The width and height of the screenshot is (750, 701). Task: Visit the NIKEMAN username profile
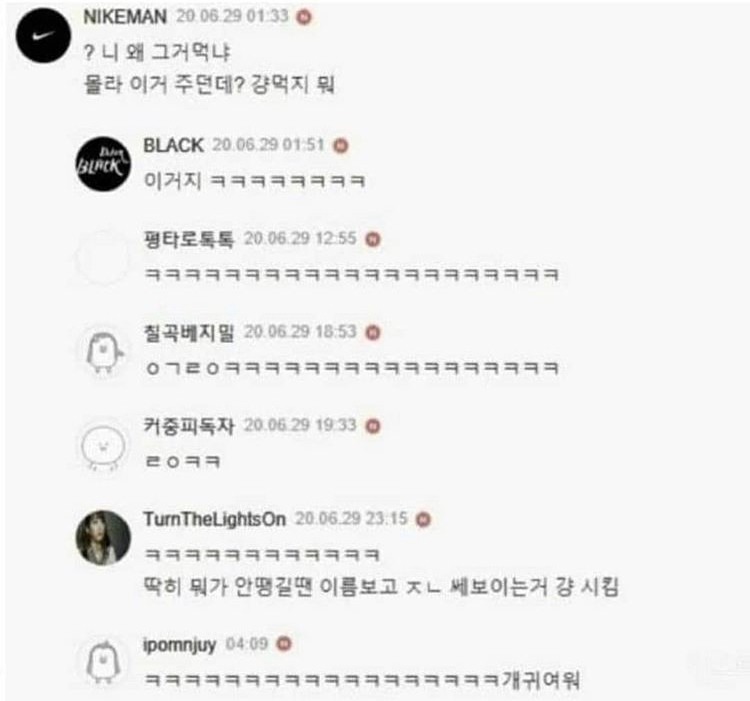click(x=125, y=17)
